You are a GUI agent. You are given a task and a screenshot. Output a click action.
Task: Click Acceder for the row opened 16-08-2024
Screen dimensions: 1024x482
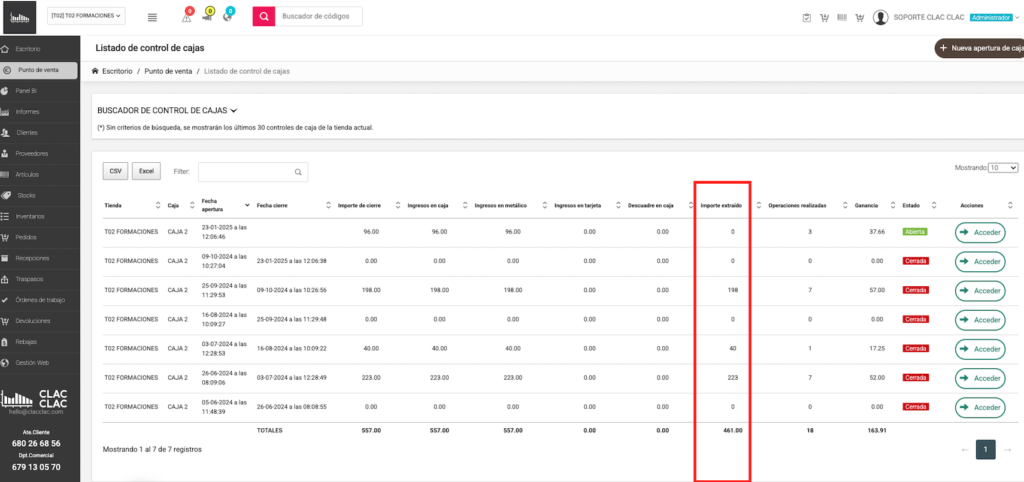pyautogui.click(x=980, y=320)
